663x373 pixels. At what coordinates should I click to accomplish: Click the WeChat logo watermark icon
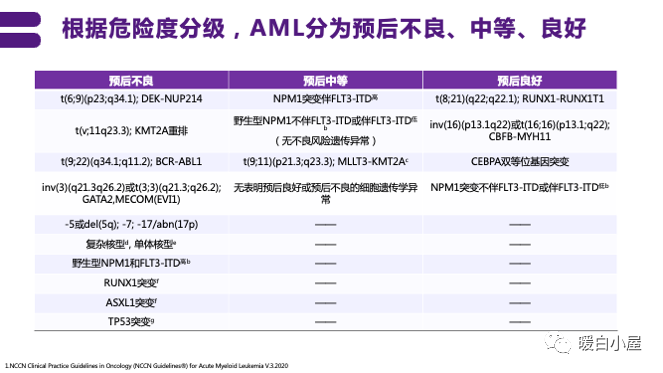(x=558, y=343)
